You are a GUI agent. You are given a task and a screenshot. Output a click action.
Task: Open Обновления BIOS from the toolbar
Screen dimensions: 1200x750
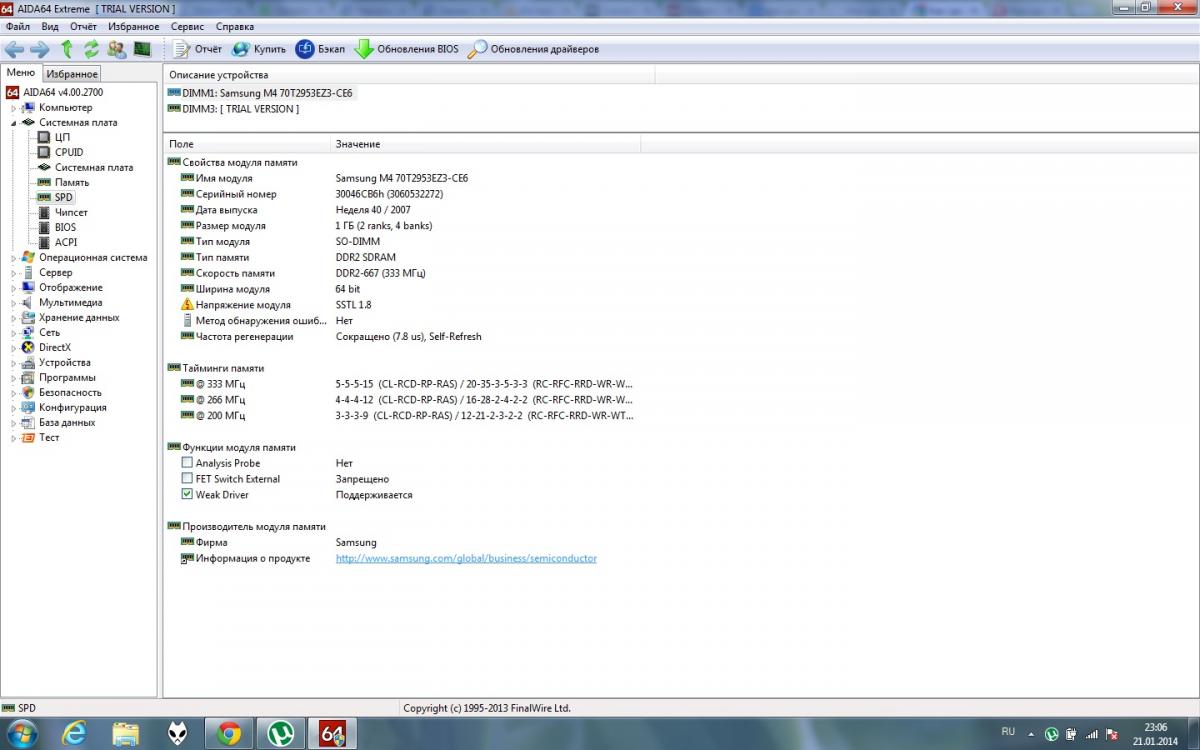point(407,49)
